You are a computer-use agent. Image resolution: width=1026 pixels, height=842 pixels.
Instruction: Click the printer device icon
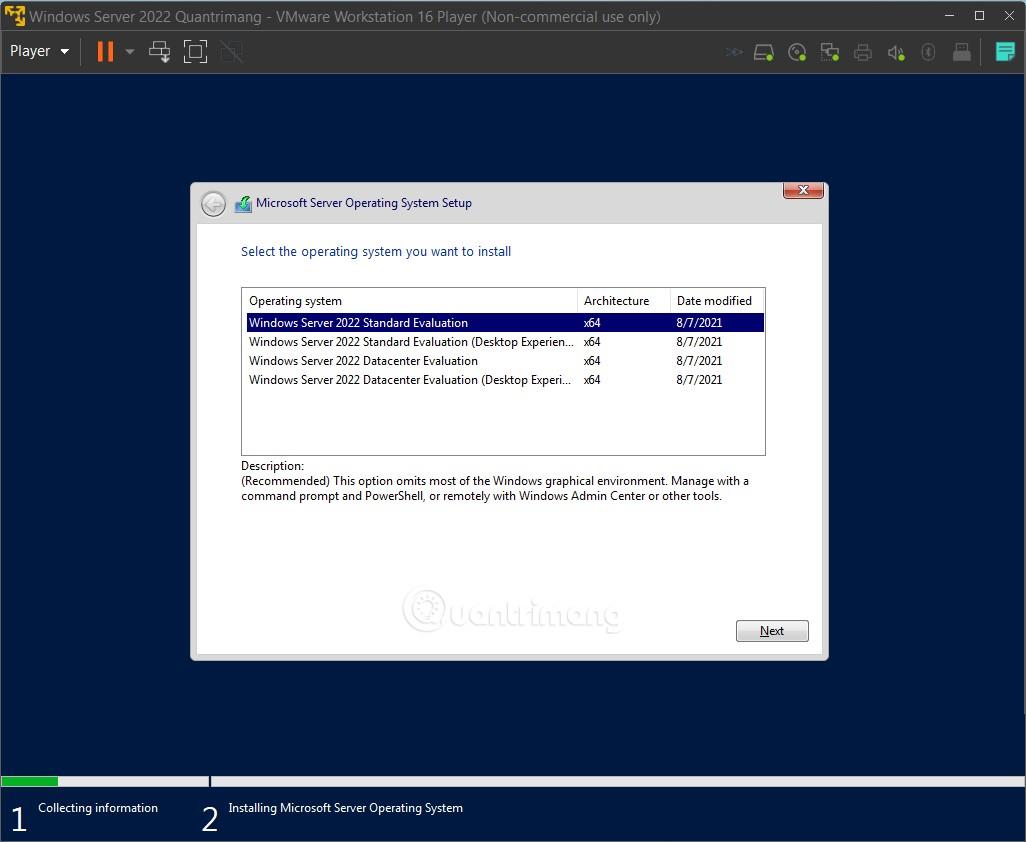(862, 52)
